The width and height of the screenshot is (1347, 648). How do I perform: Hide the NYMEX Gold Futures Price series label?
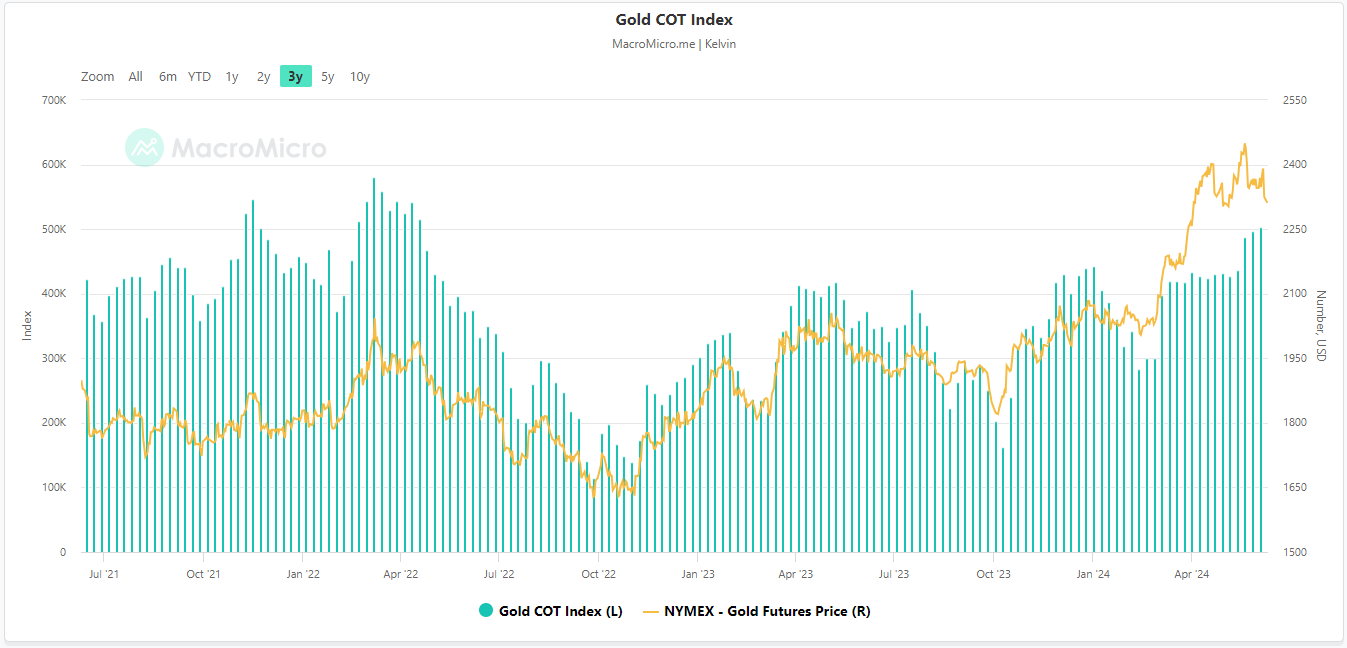767,611
